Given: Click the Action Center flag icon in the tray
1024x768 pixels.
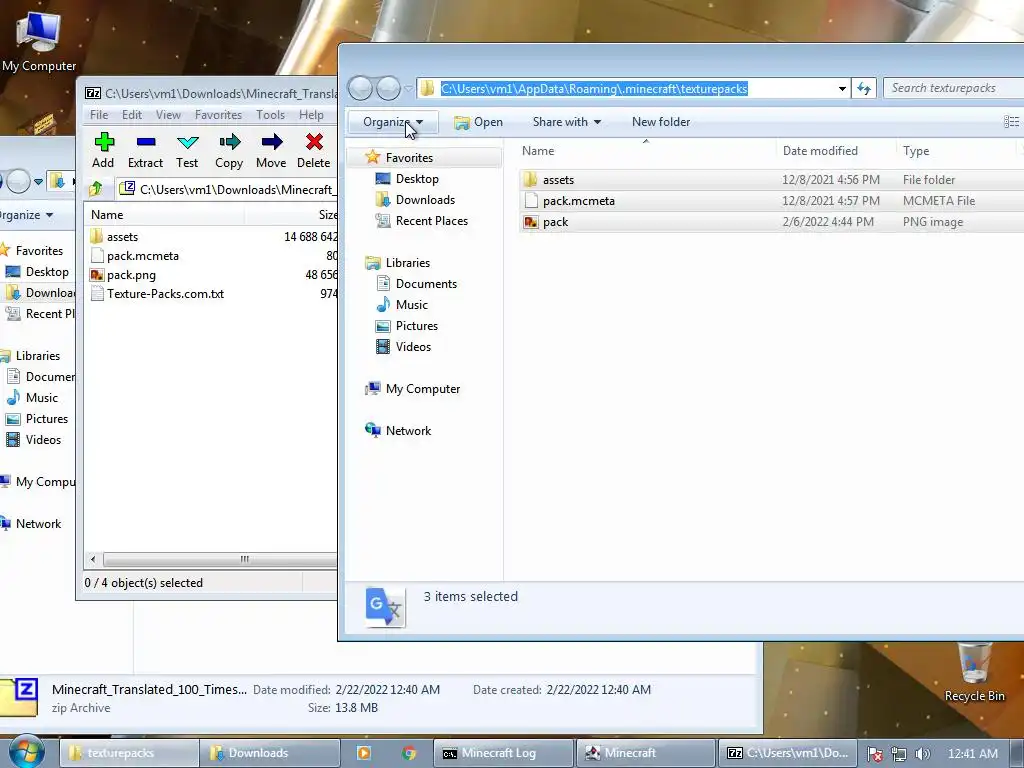Looking at the screenshot, I should 875,754.
